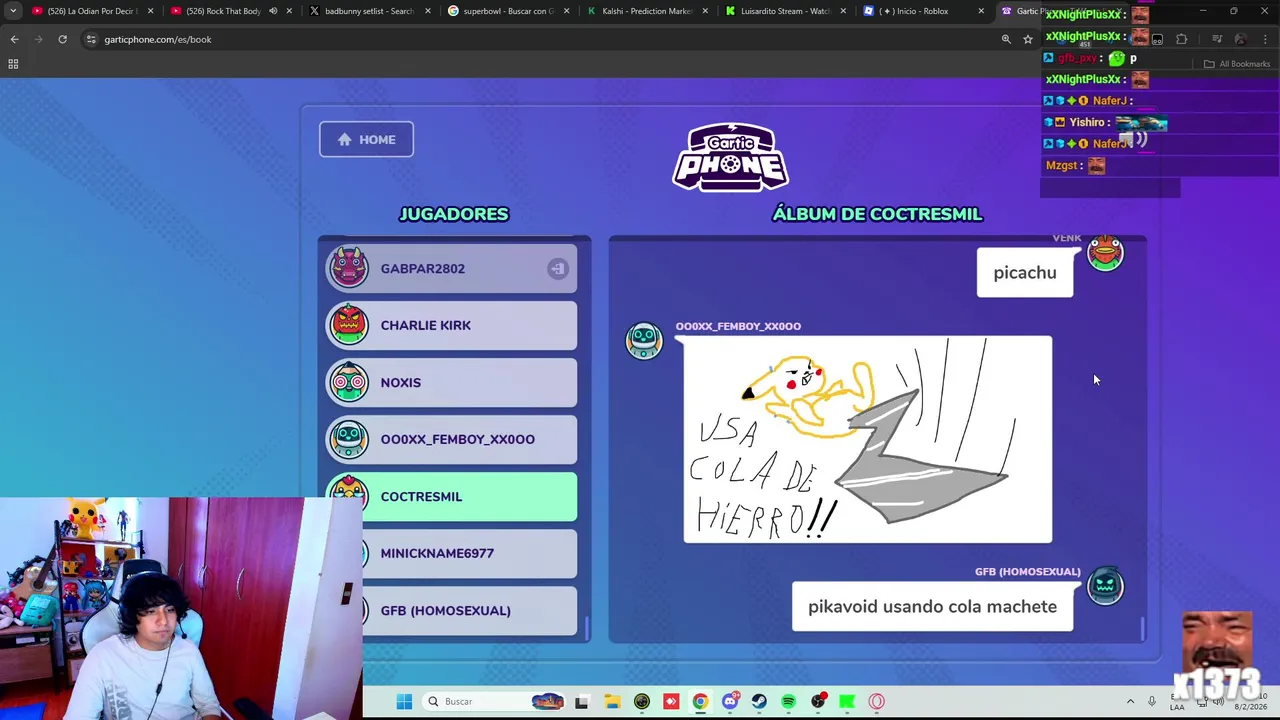Show hidden system tray icons
The width and height of the screenshot is (1280, 720).
pos(1130,701)
